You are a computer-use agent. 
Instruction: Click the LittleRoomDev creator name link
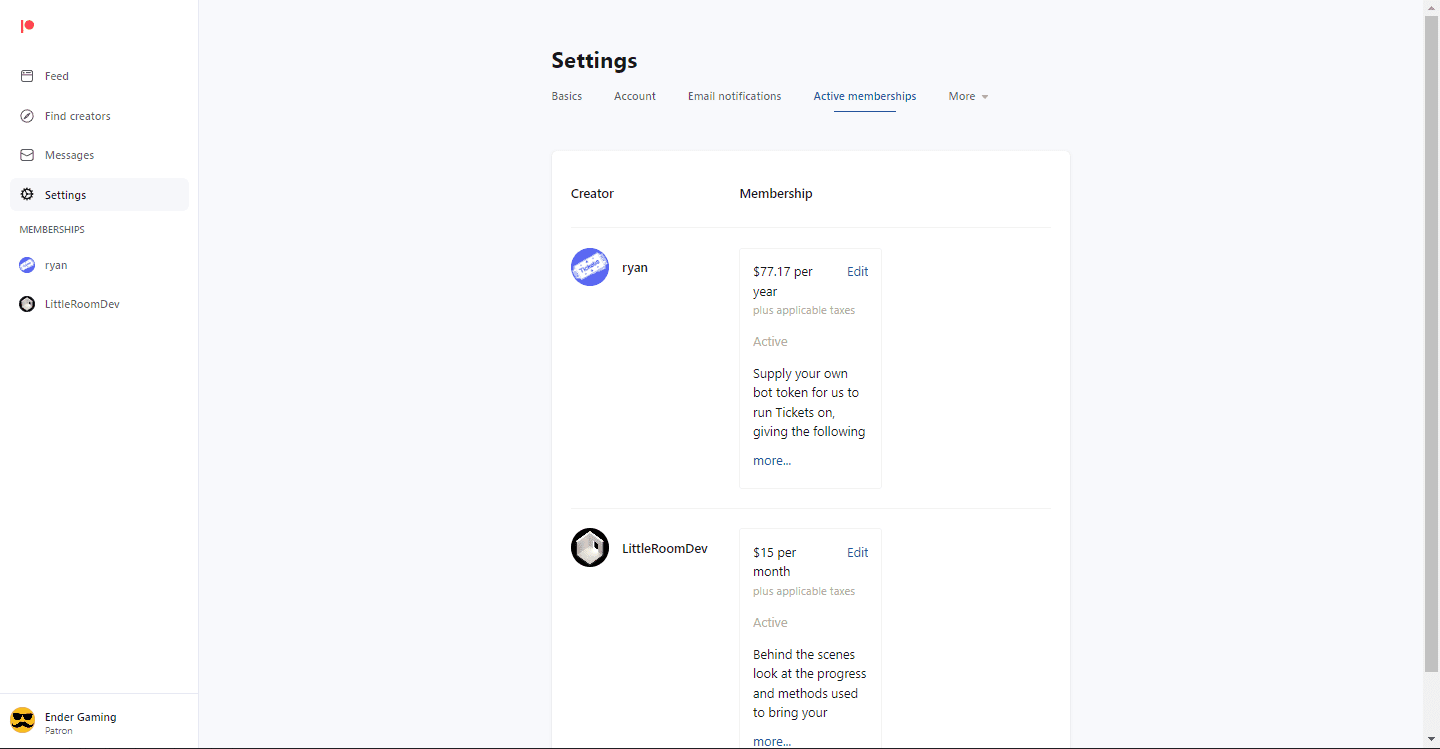coord(664,548)
